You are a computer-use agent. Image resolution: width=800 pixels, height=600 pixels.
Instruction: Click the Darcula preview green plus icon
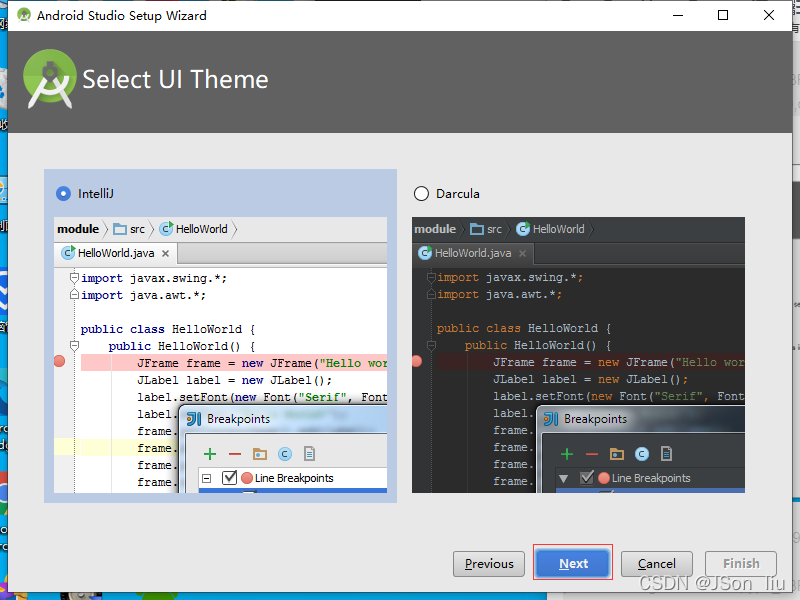(567, 454)
